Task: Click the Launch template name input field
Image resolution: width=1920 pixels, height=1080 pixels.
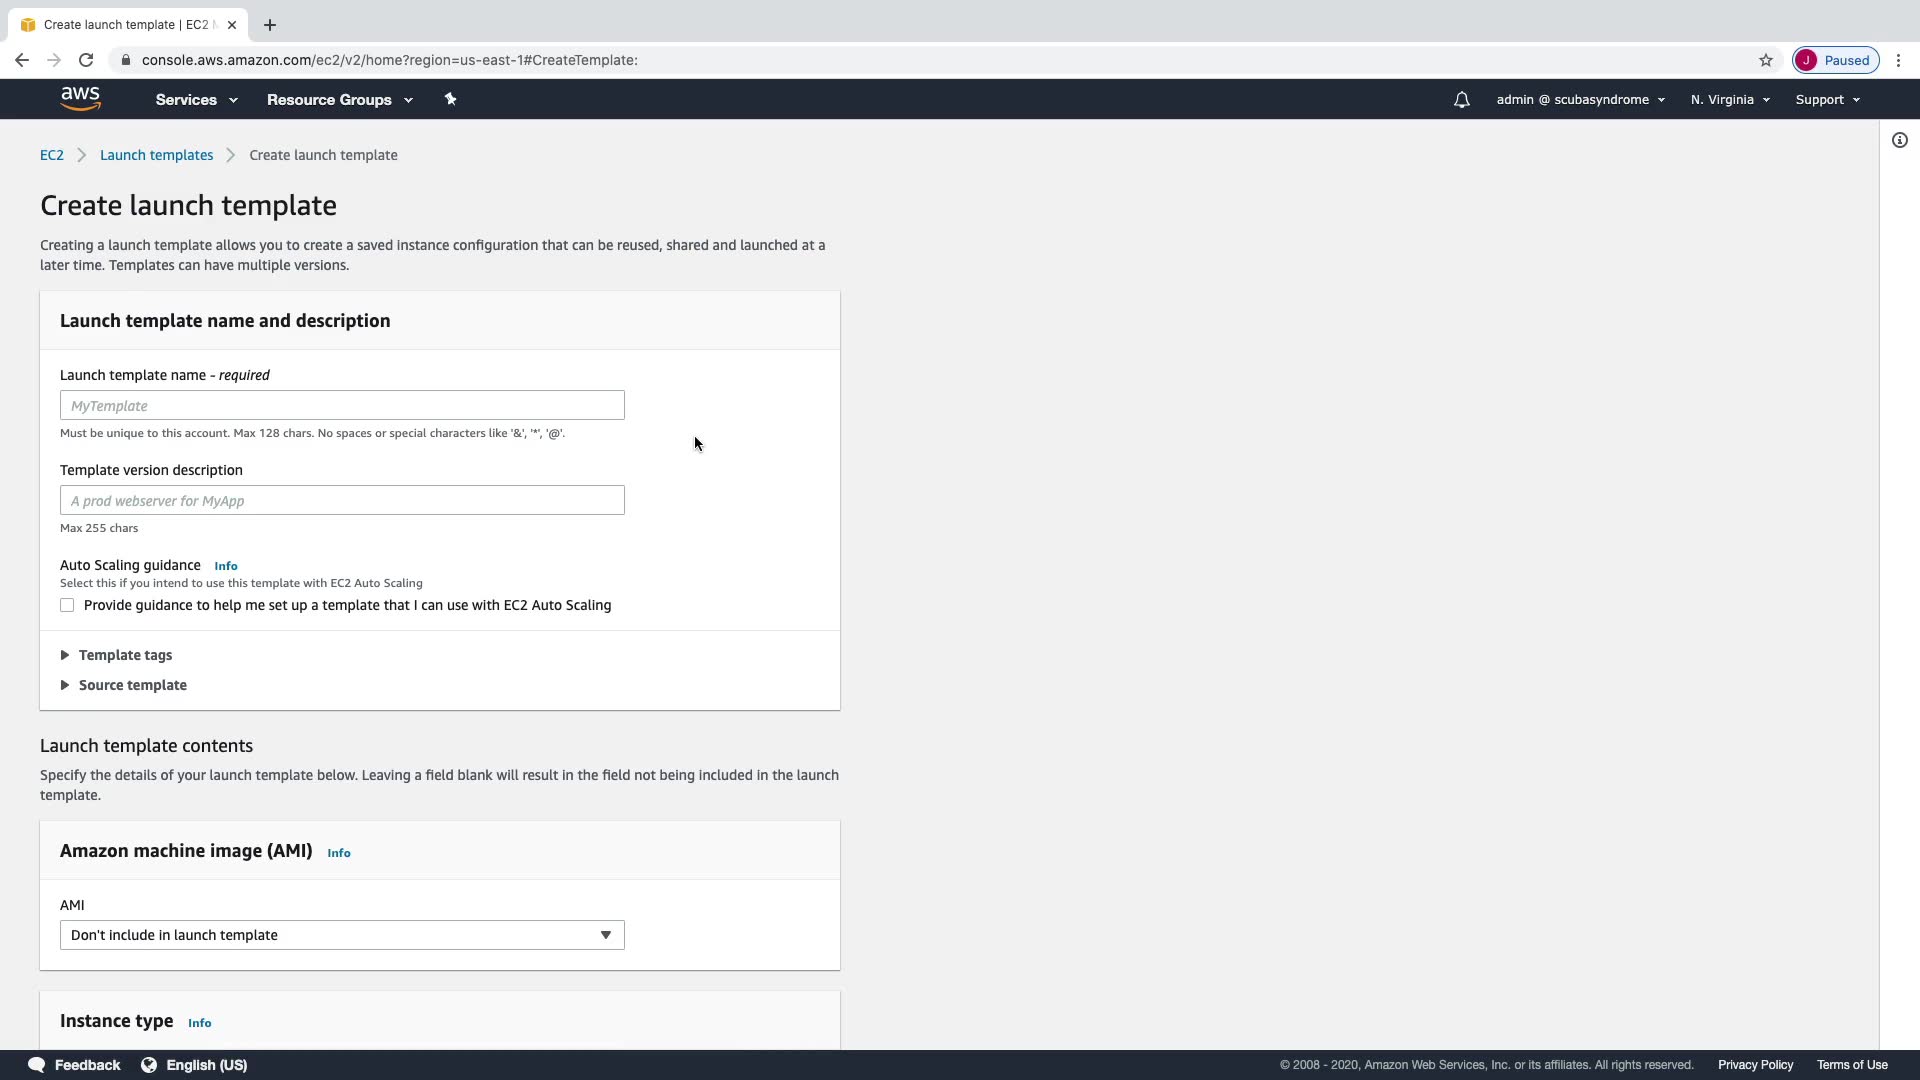Action: [x=342, y=405]
